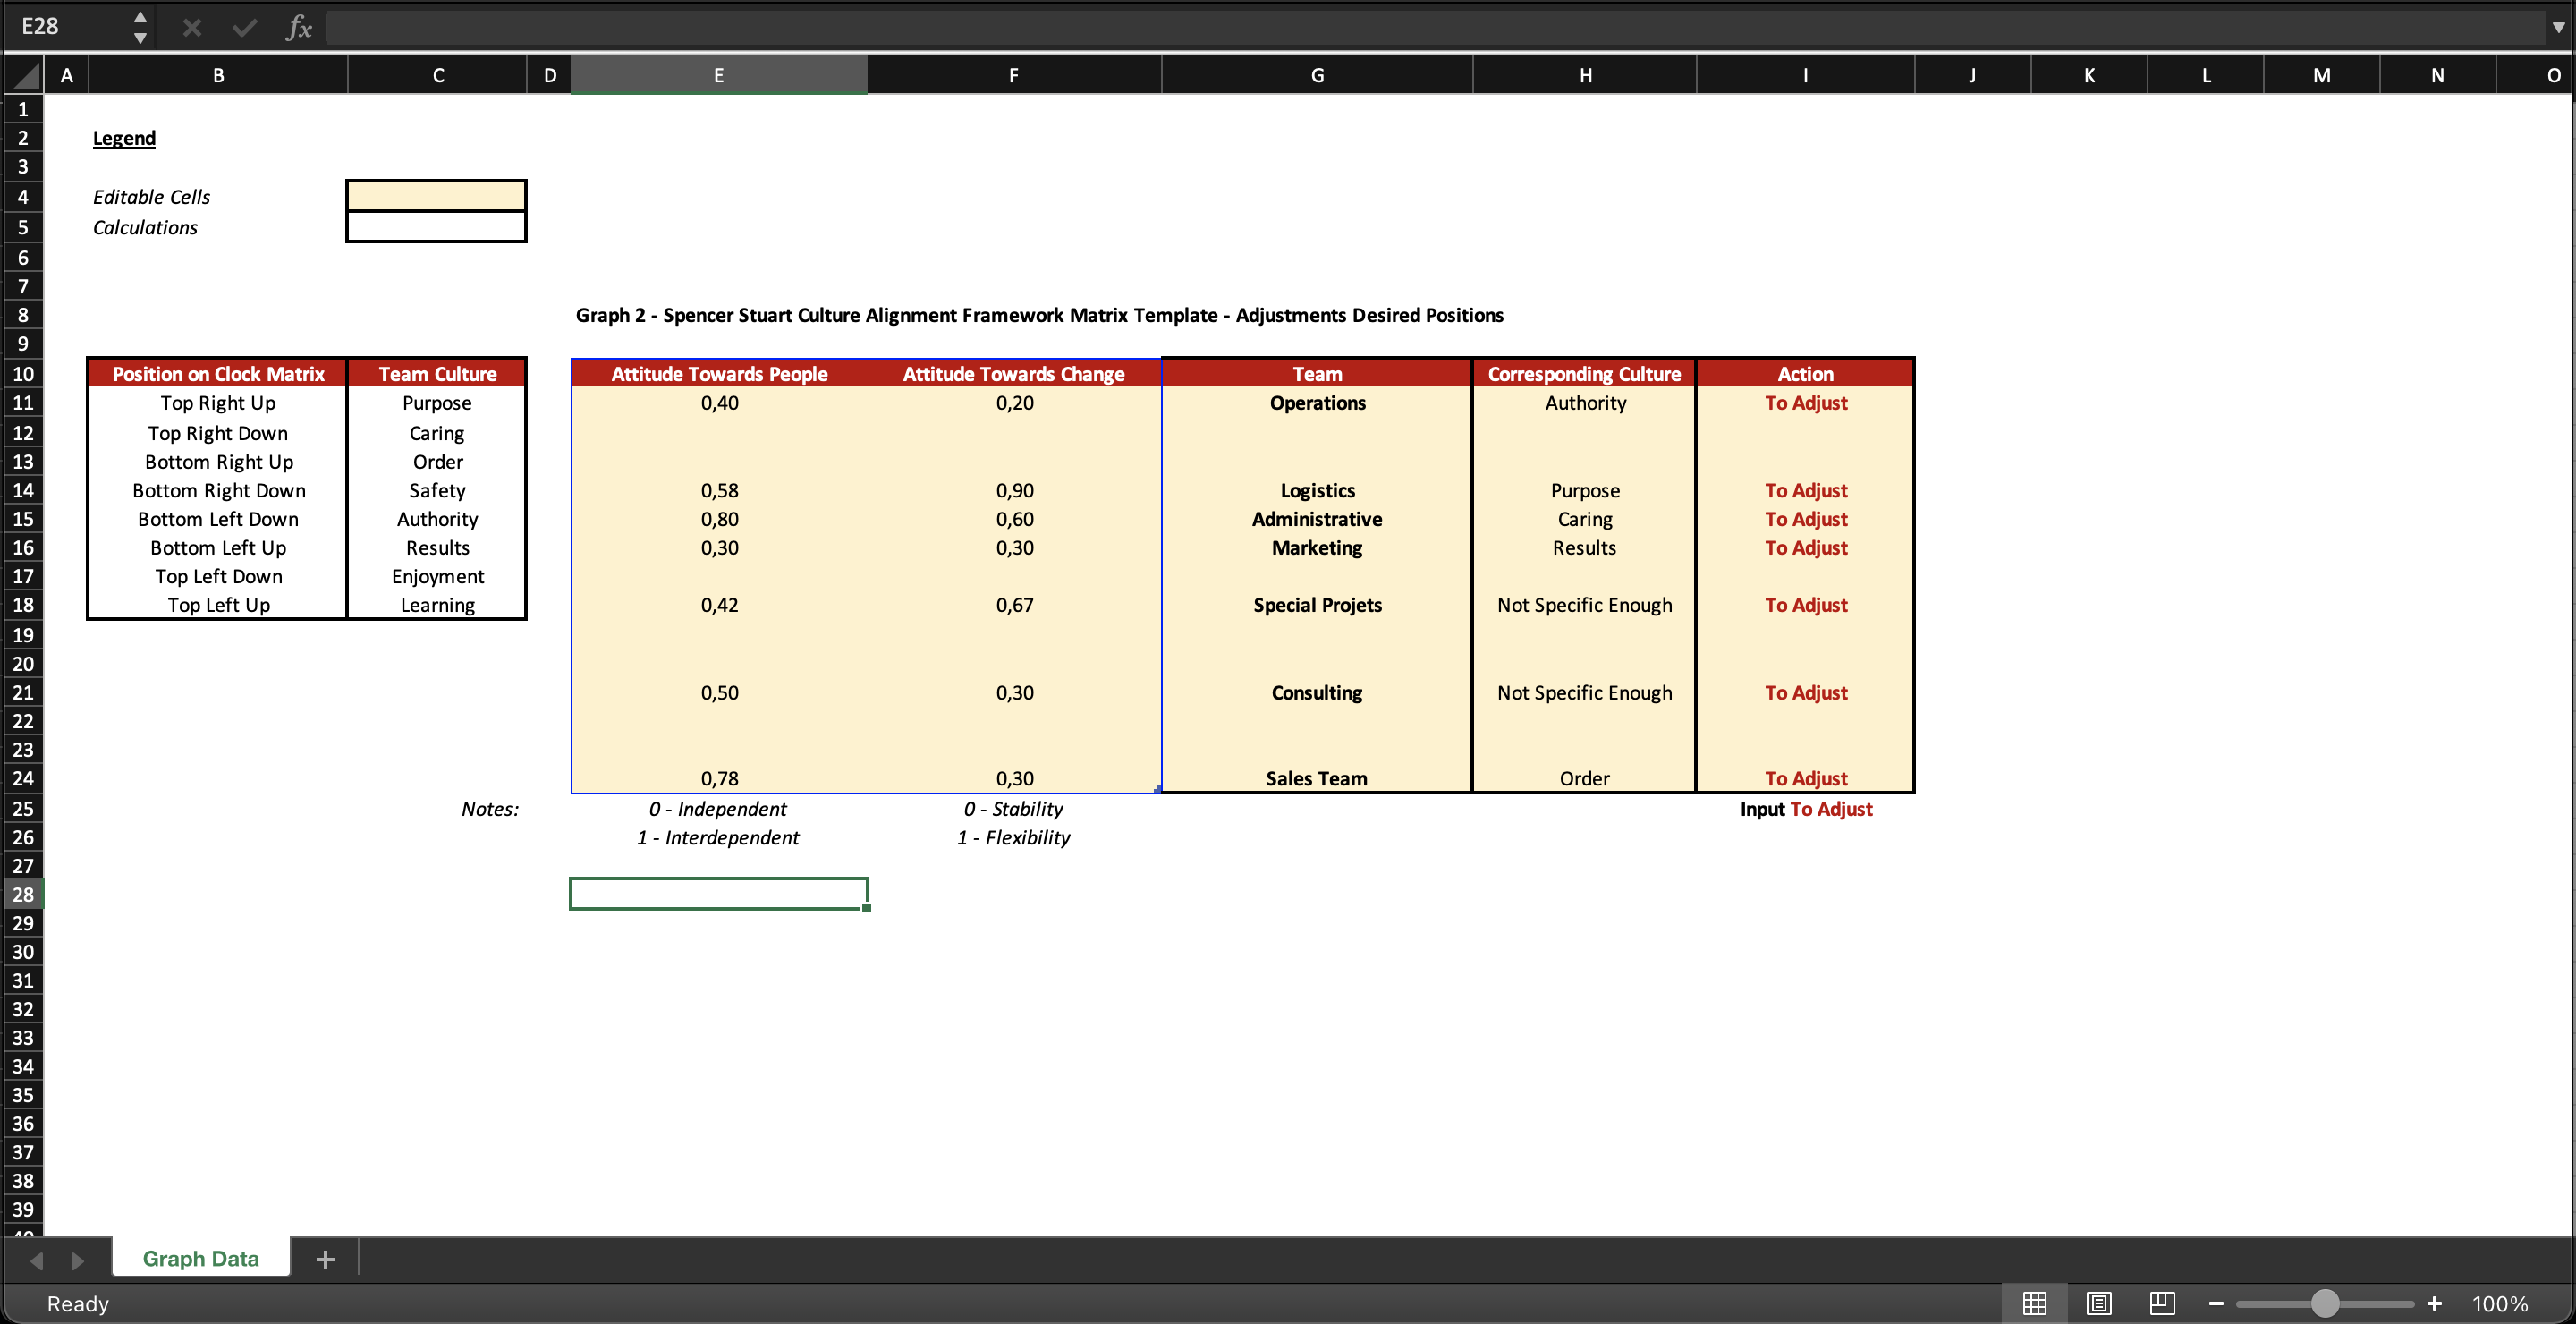Select the 0,67 value for Special Projets
The image size is (2576, 1324).
click(x=1014, y=605)
